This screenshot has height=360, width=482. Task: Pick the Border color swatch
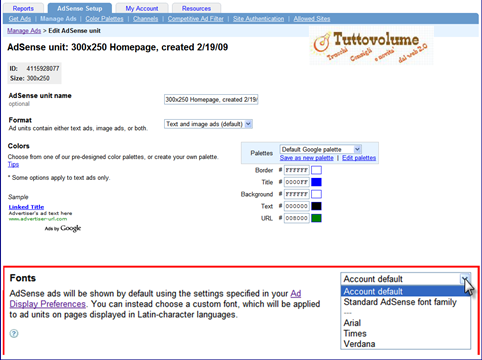click(316, 170)
